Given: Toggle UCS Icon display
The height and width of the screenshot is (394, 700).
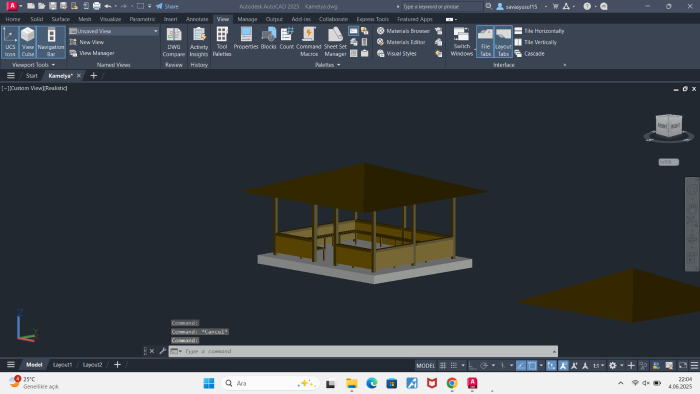Looking at the screenshot, I should 10,42.
